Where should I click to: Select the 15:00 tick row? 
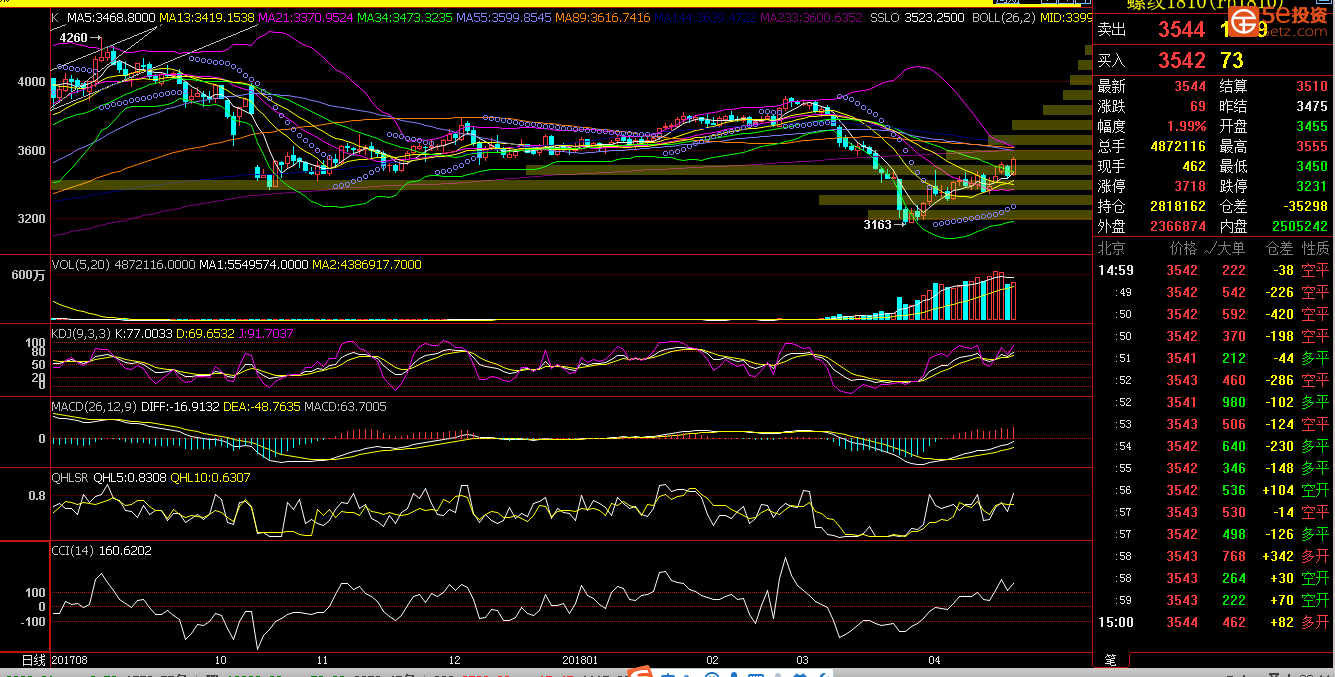(1214, 622)
